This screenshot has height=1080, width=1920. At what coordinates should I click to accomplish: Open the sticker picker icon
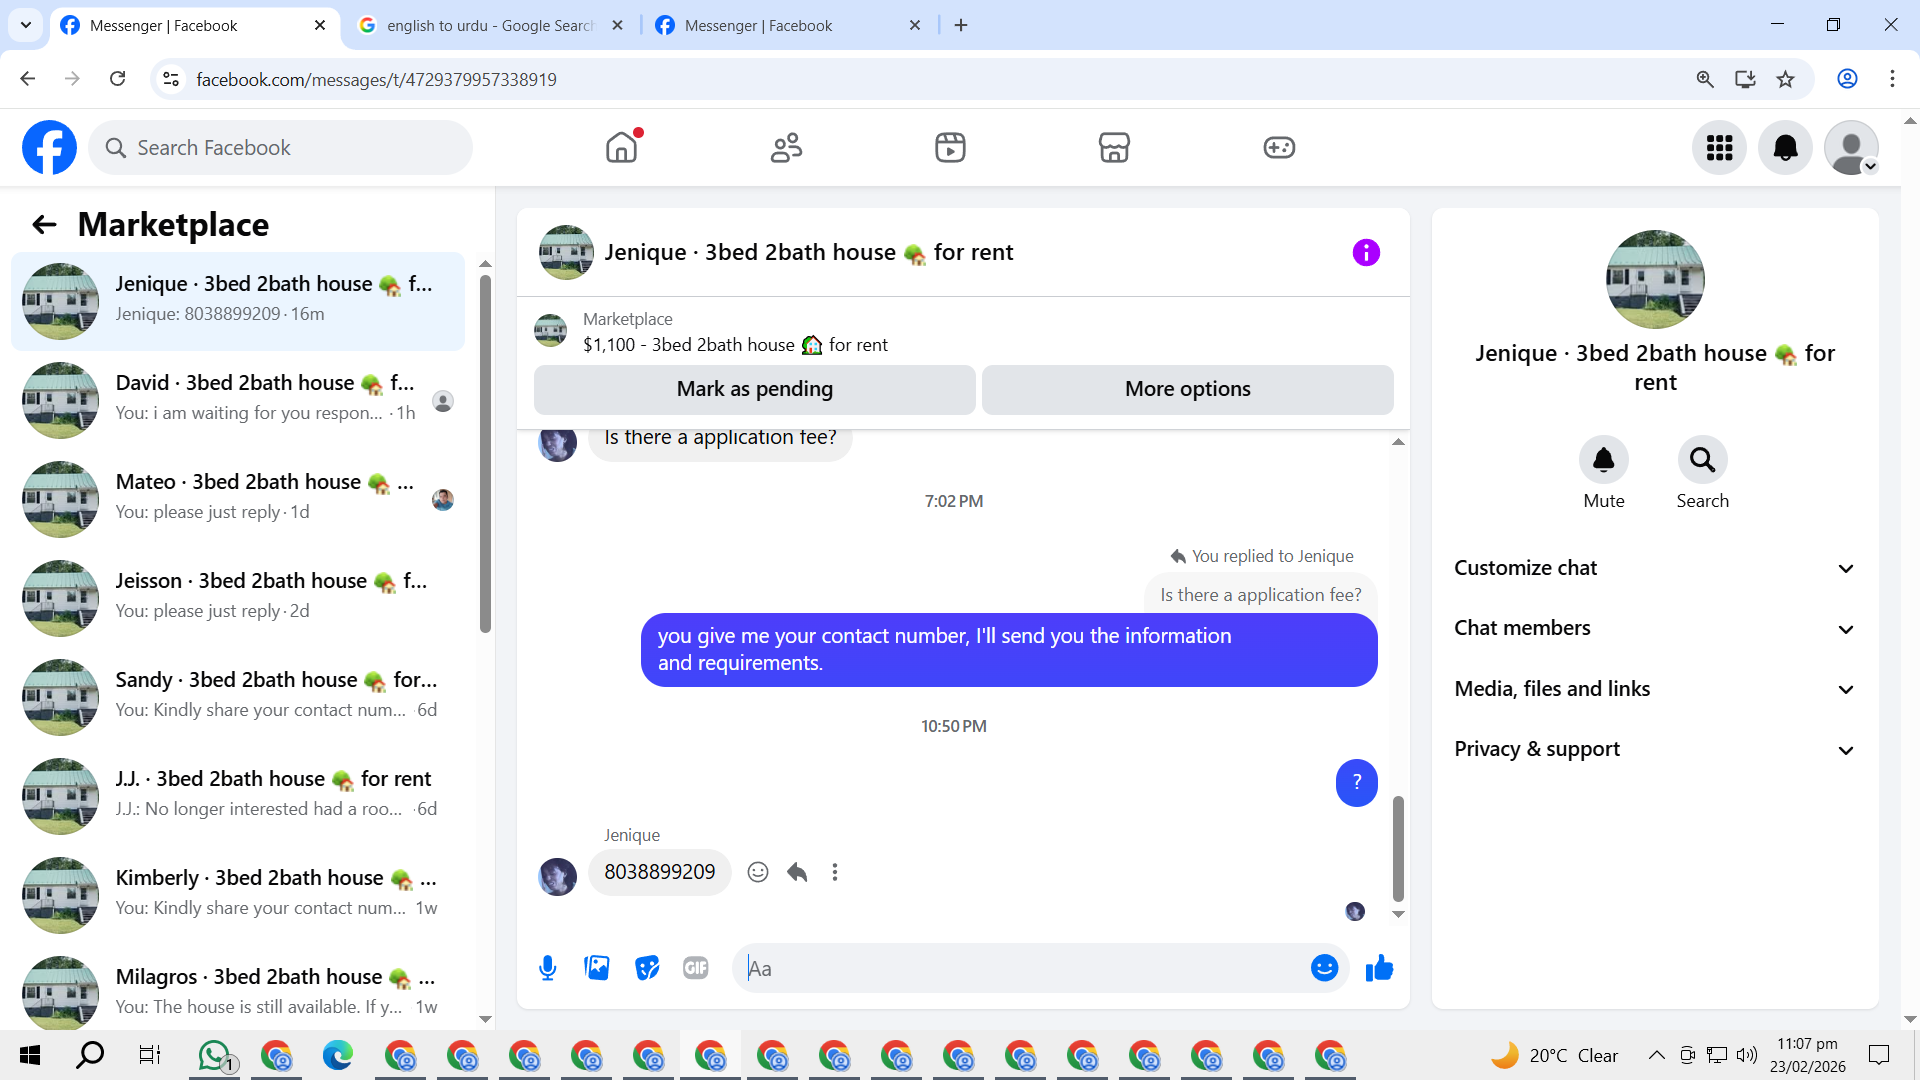pos(647,968)
